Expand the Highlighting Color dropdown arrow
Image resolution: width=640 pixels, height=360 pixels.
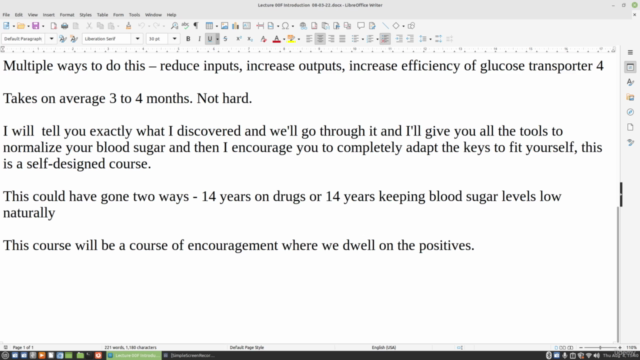[x=299, y=39]
